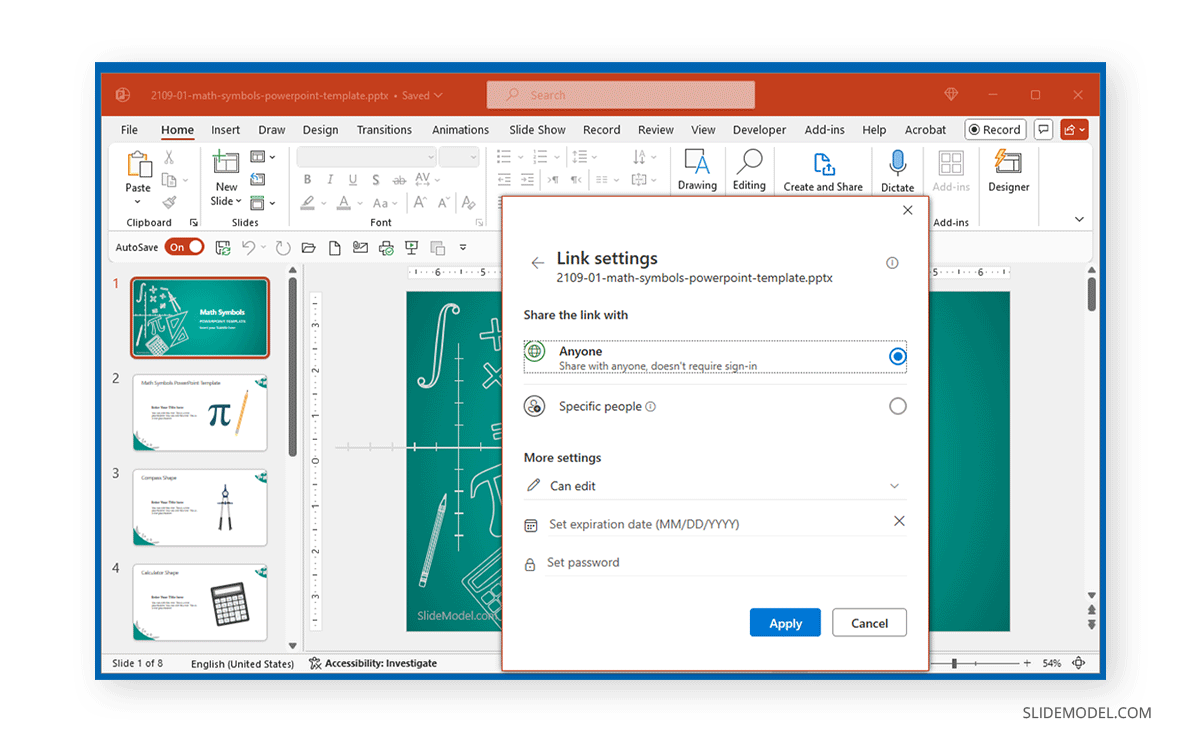1200x743 pixels.
Task: Click the Cut scissors icon
Action: [169, 157]
